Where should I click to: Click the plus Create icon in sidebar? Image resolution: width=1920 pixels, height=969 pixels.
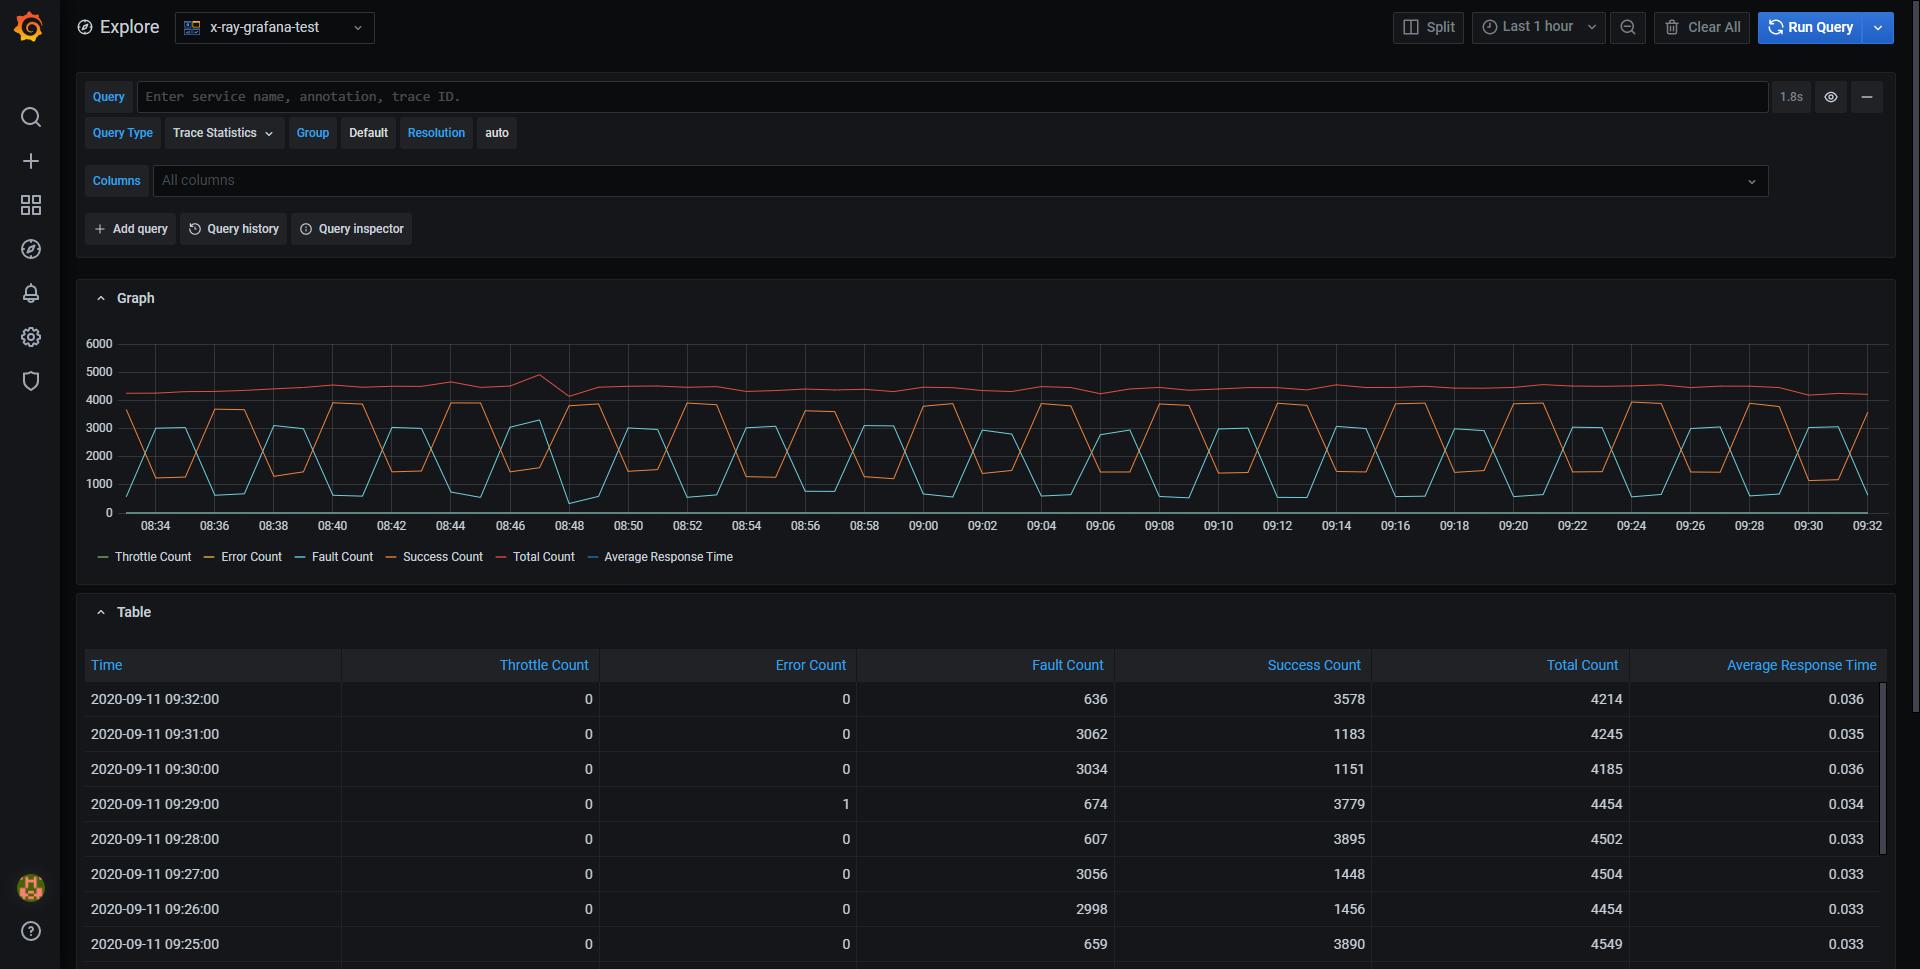(31, 161)
